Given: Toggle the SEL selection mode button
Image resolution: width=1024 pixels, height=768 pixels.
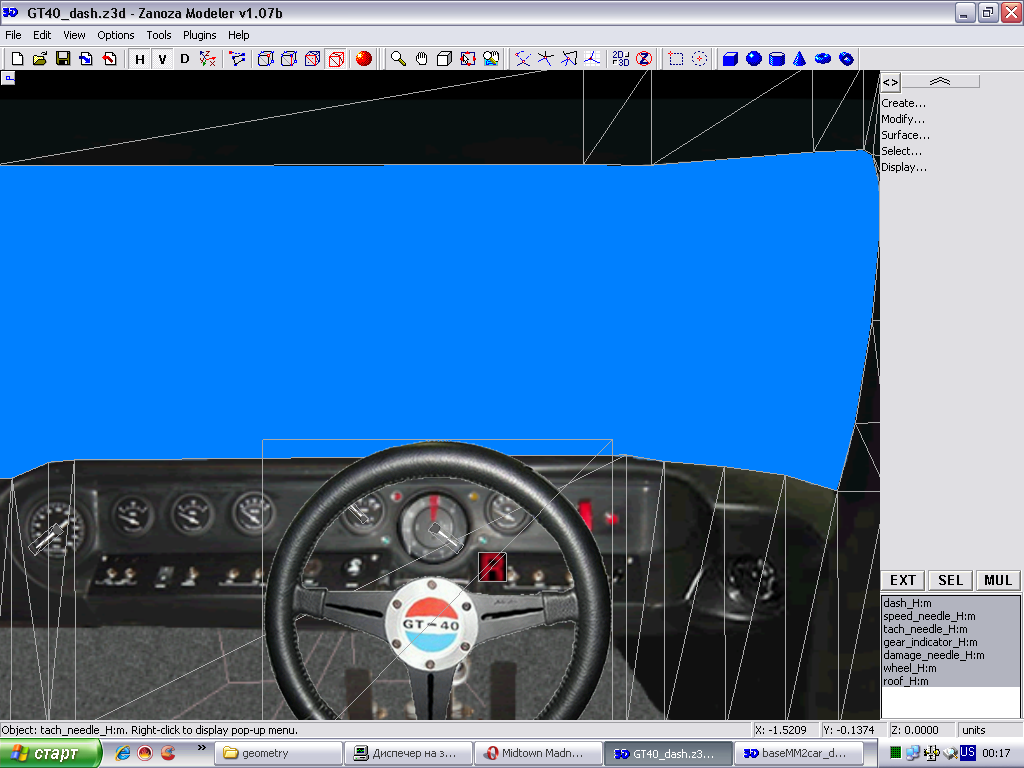Looking at the screenshot, I should coord(950,580).
